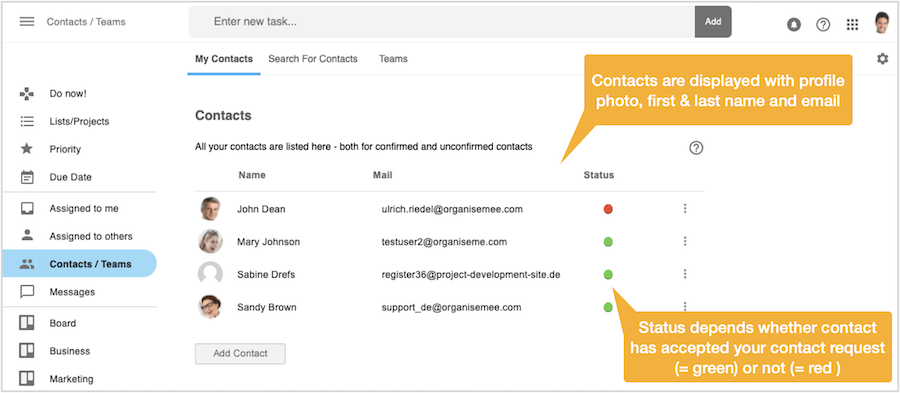Image resolution: width=900 pixels, height=393 pixels.
Task: Select Lists/Projects in the sidebar
Action: coord(79,121)
